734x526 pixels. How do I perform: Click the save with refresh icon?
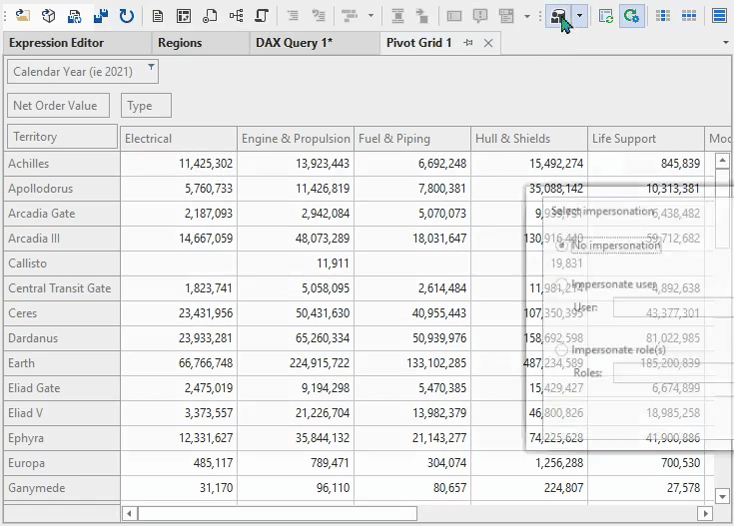(x=74, y=16)
